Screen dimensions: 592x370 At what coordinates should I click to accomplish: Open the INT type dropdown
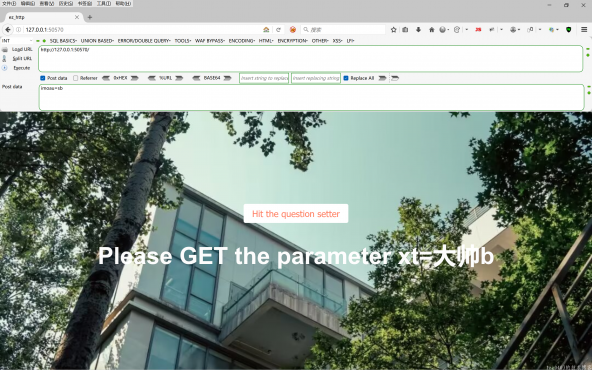pyautogui.click(x=17, y=41)
